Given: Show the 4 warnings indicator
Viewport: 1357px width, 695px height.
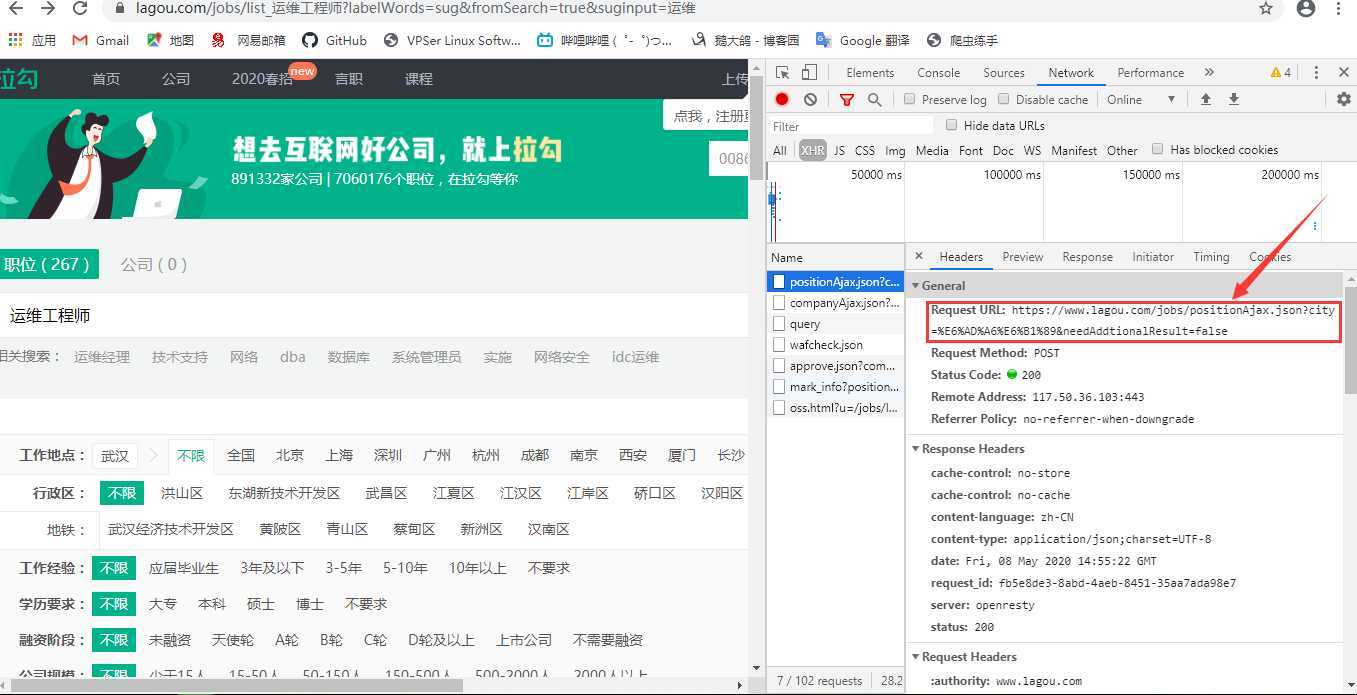Looking at the screenshot, I should pyautogui.click(x=1281, y=73).
